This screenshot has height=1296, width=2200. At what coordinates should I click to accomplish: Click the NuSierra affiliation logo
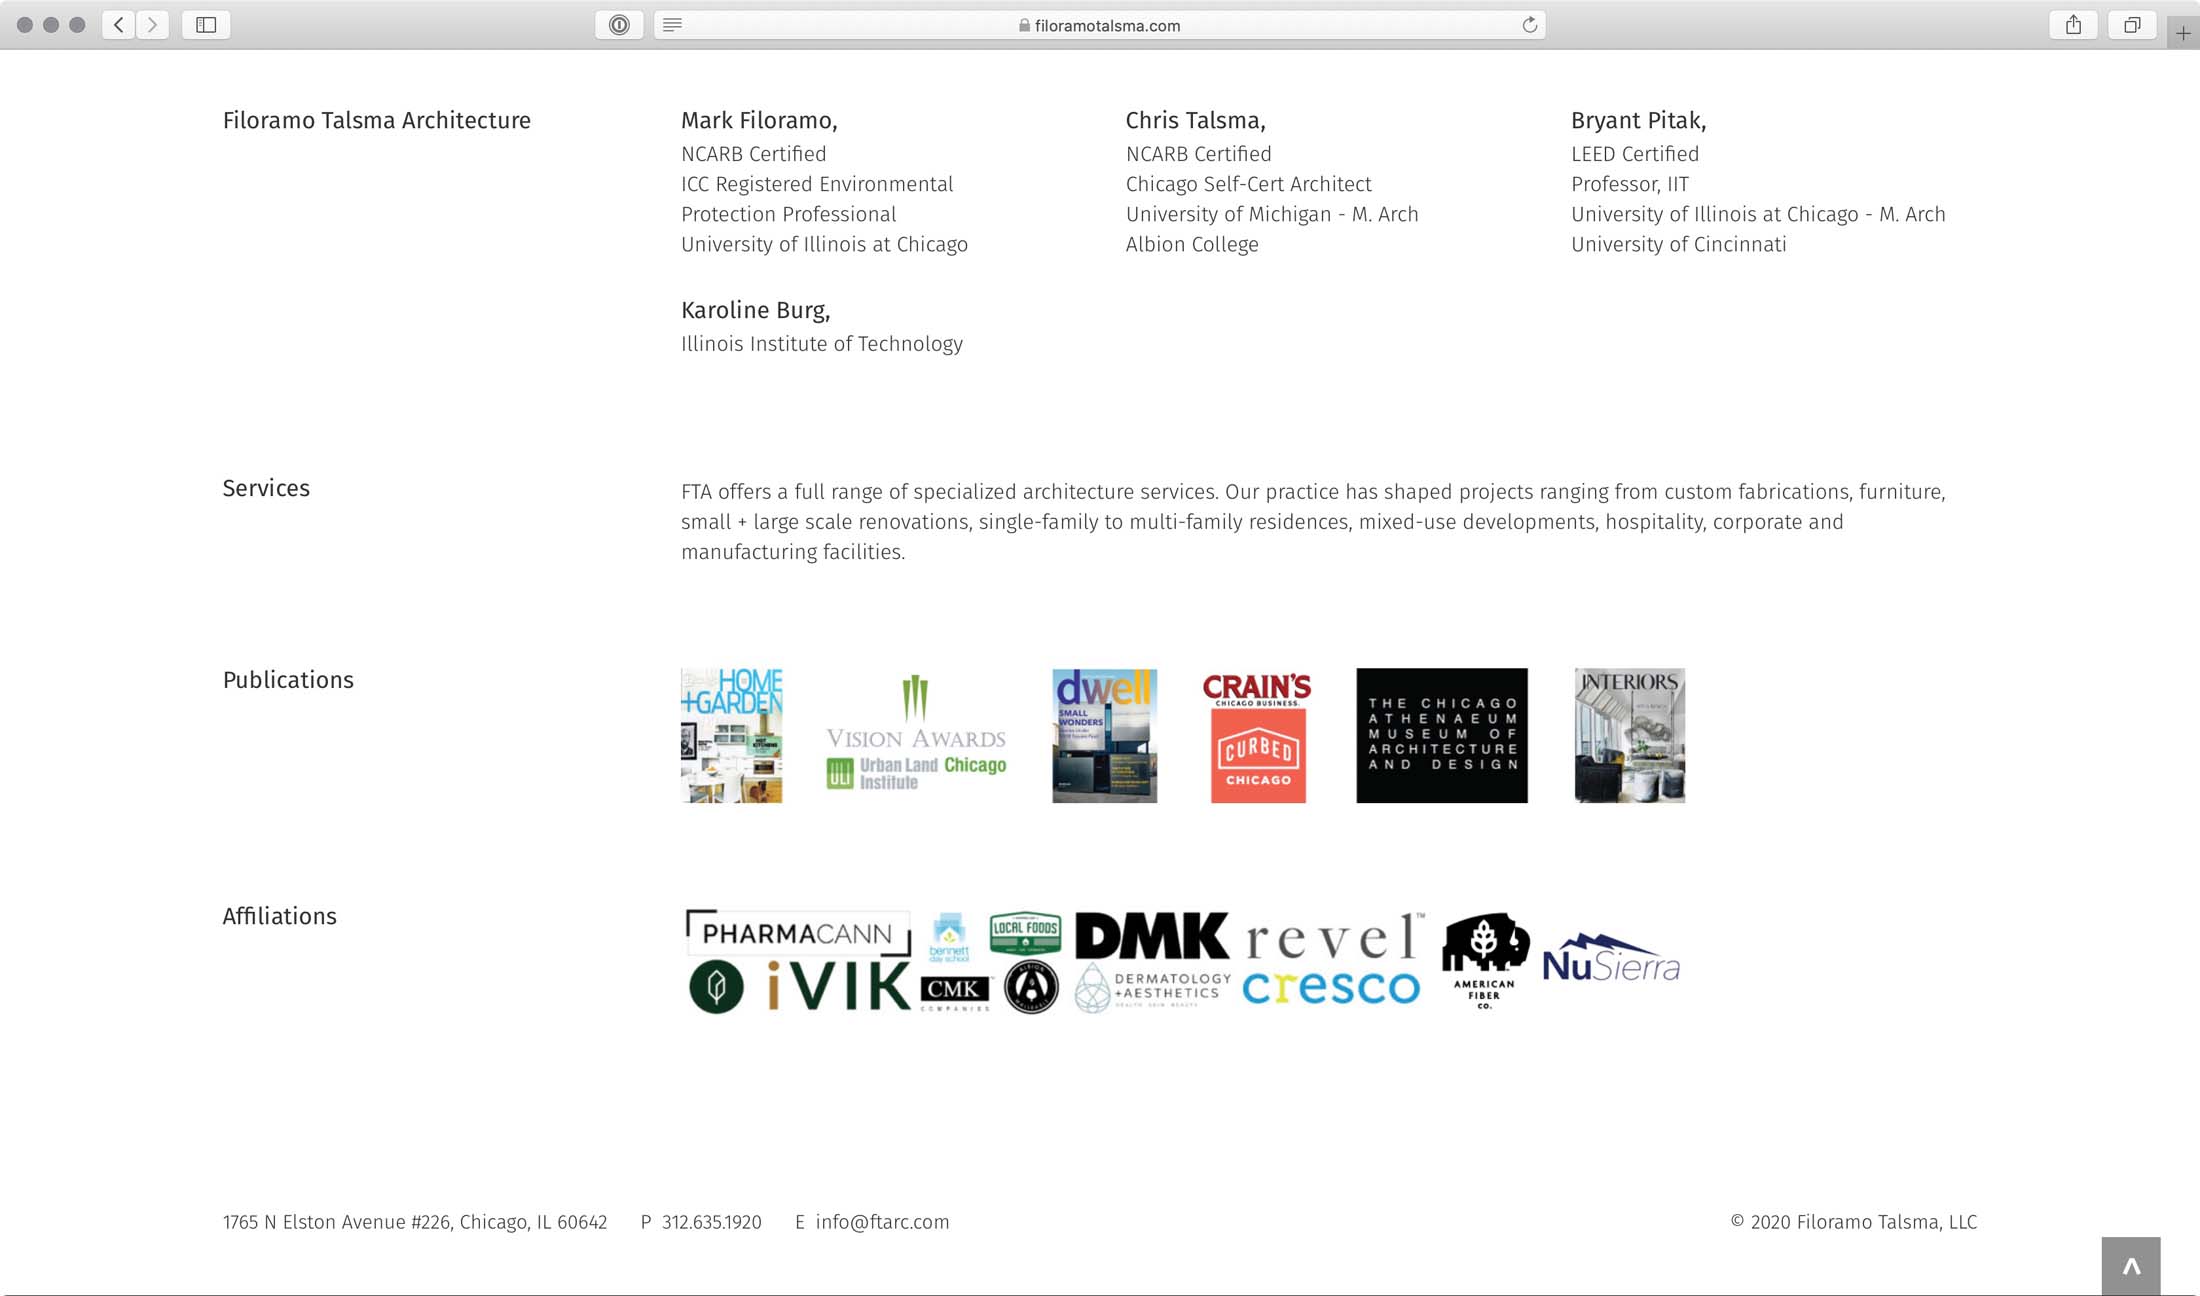[x=1610, y=960]
